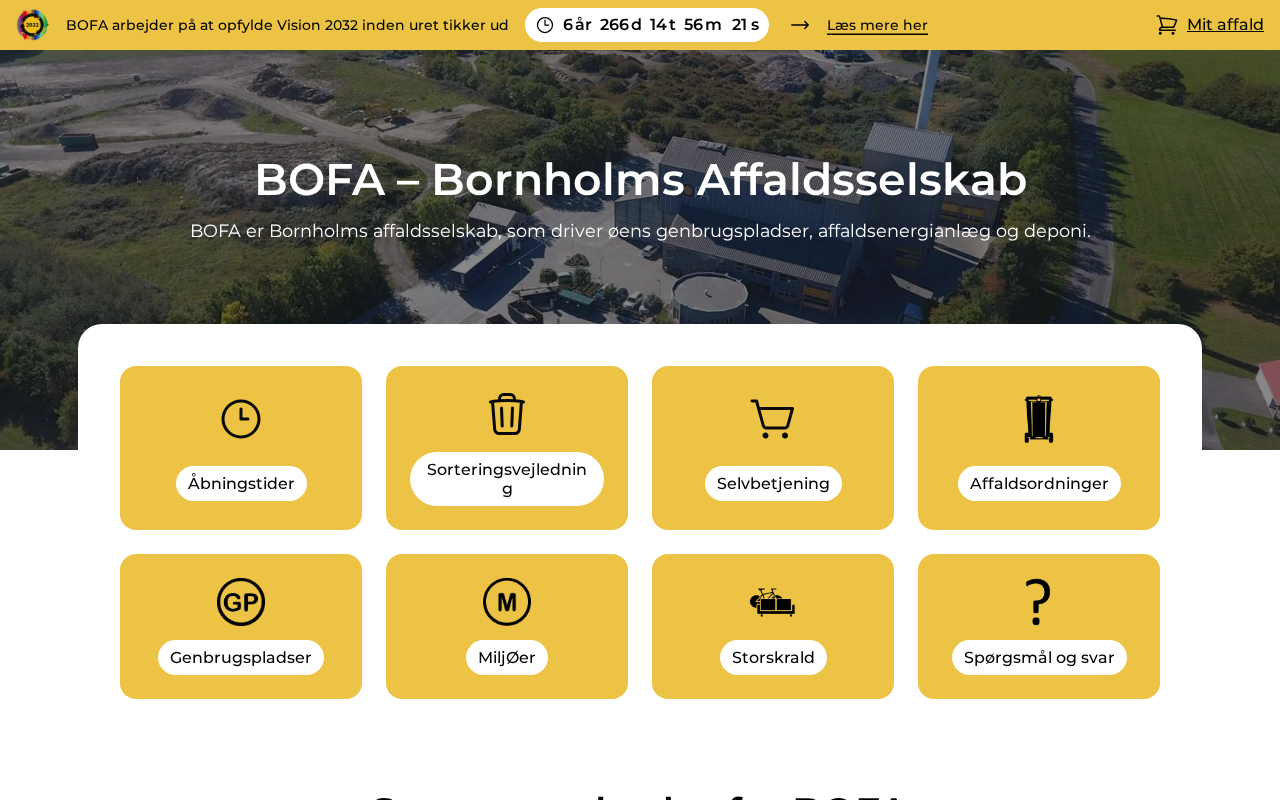Open the Mit affald link
The height and width of the screenshot is (800, 1280).
click(x=1225, y=25)
